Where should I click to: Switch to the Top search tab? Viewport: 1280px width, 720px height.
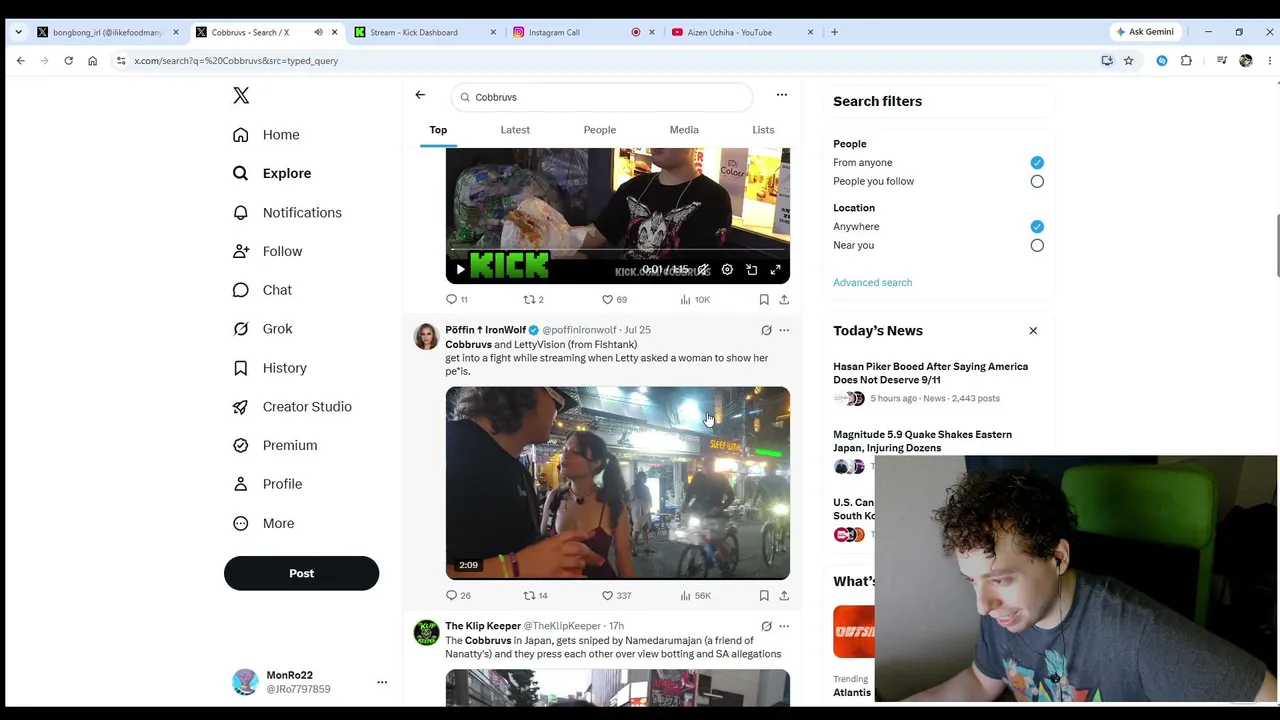tap(438, 130)
